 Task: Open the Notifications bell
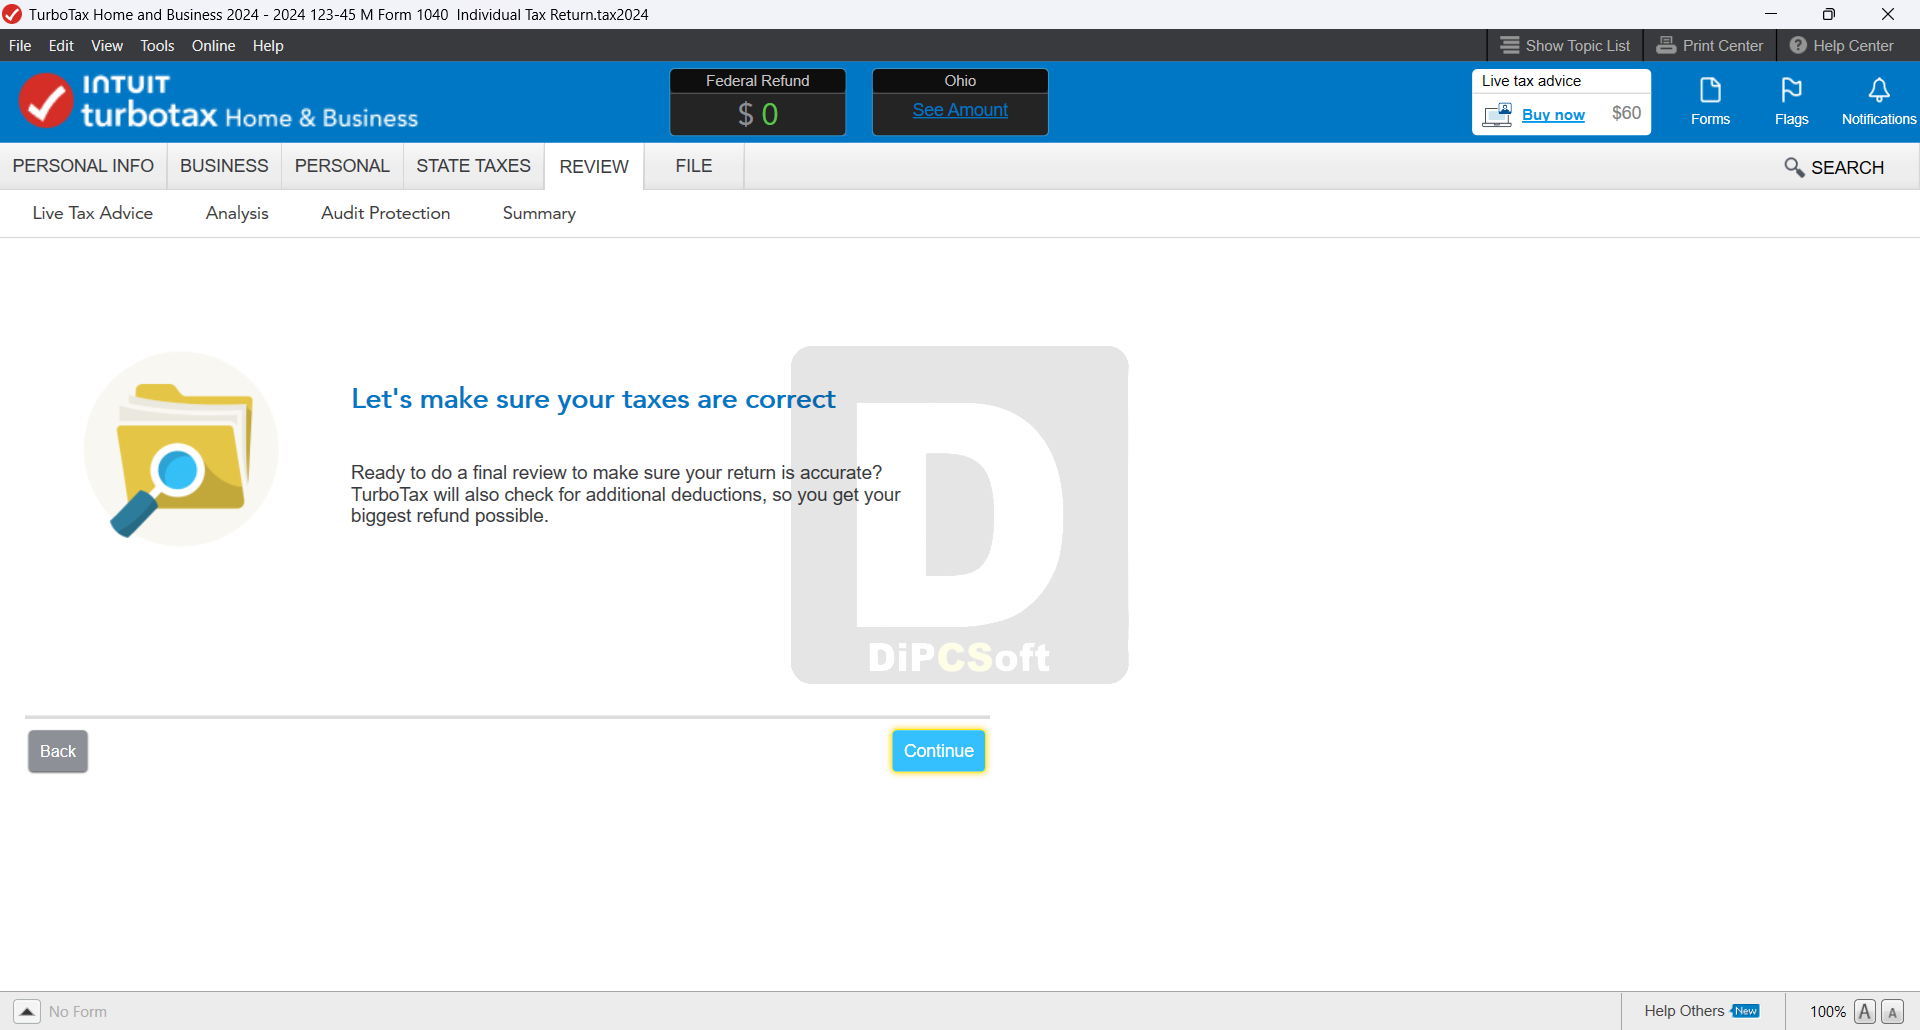[x=1879, y=102]
